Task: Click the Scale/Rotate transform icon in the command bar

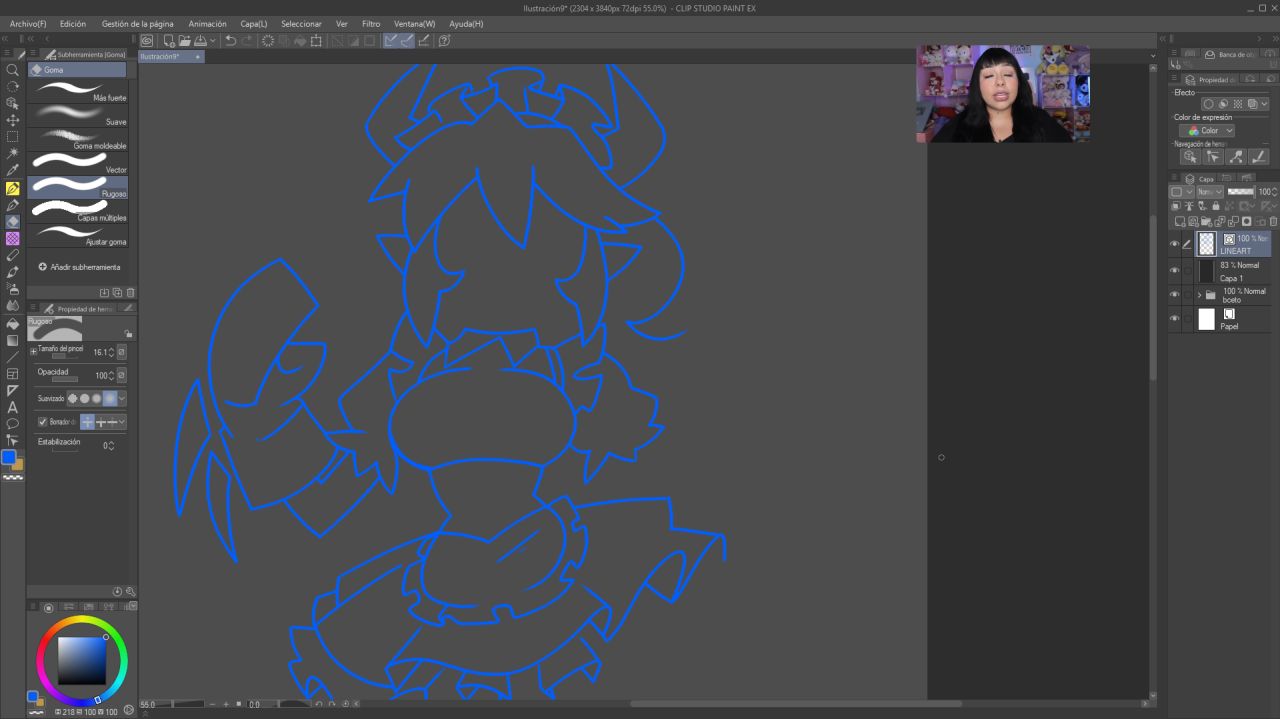Action: [317, 41]
